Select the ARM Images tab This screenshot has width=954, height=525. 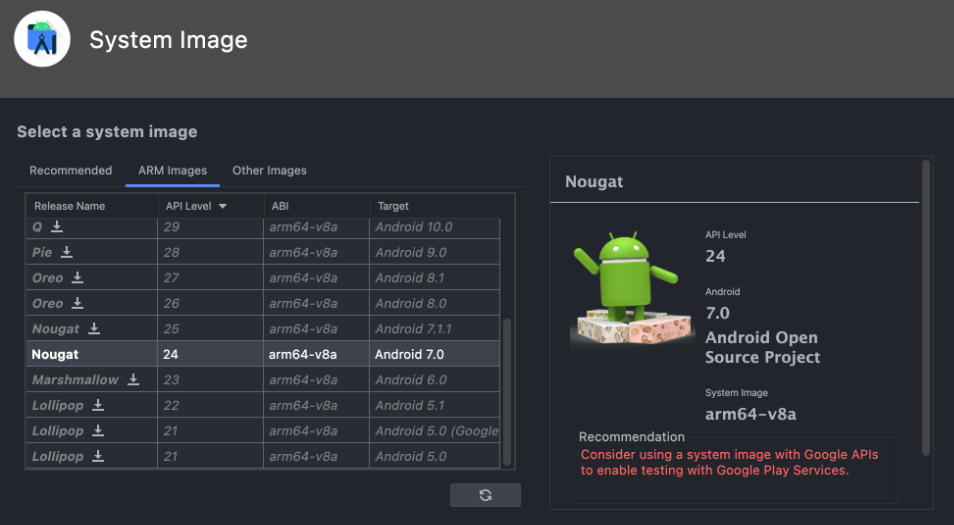172,170
